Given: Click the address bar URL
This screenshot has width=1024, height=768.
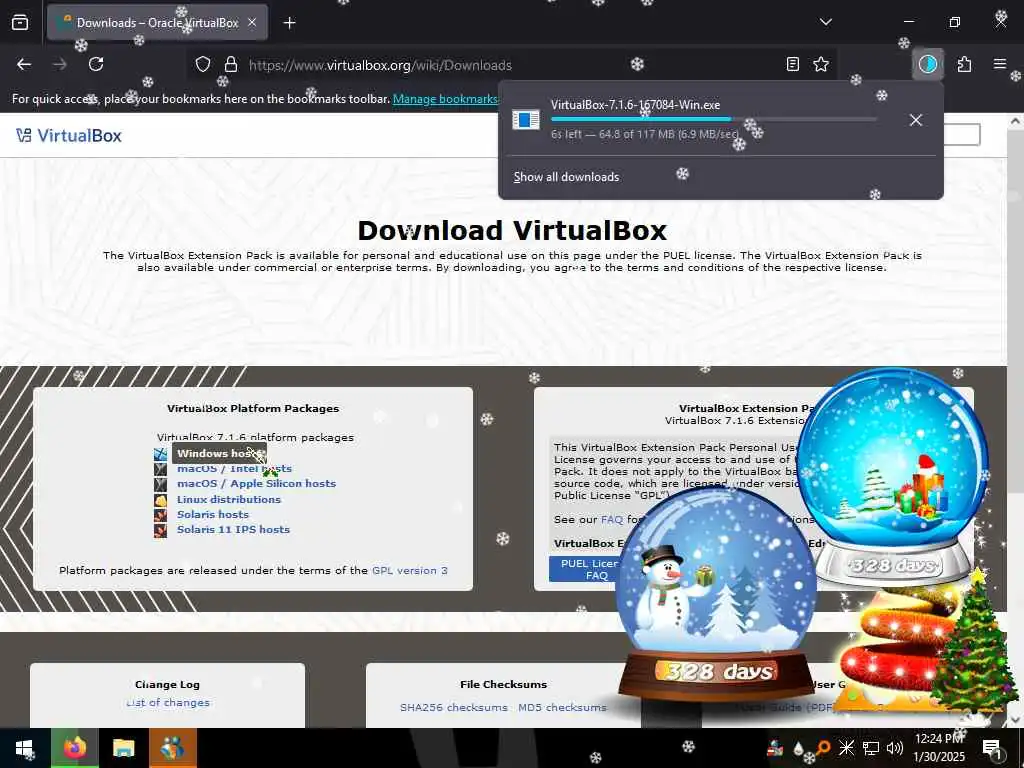Looking at the screenshot, I should [x=380, y=65].
